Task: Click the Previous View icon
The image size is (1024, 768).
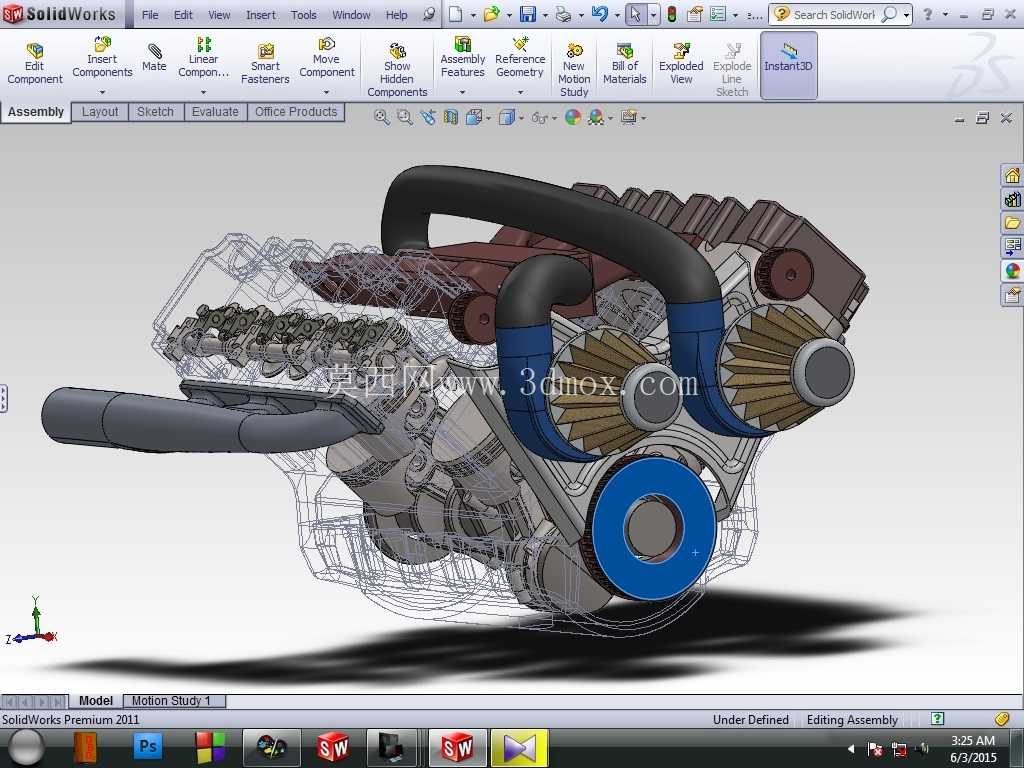Action: (428, 118)
